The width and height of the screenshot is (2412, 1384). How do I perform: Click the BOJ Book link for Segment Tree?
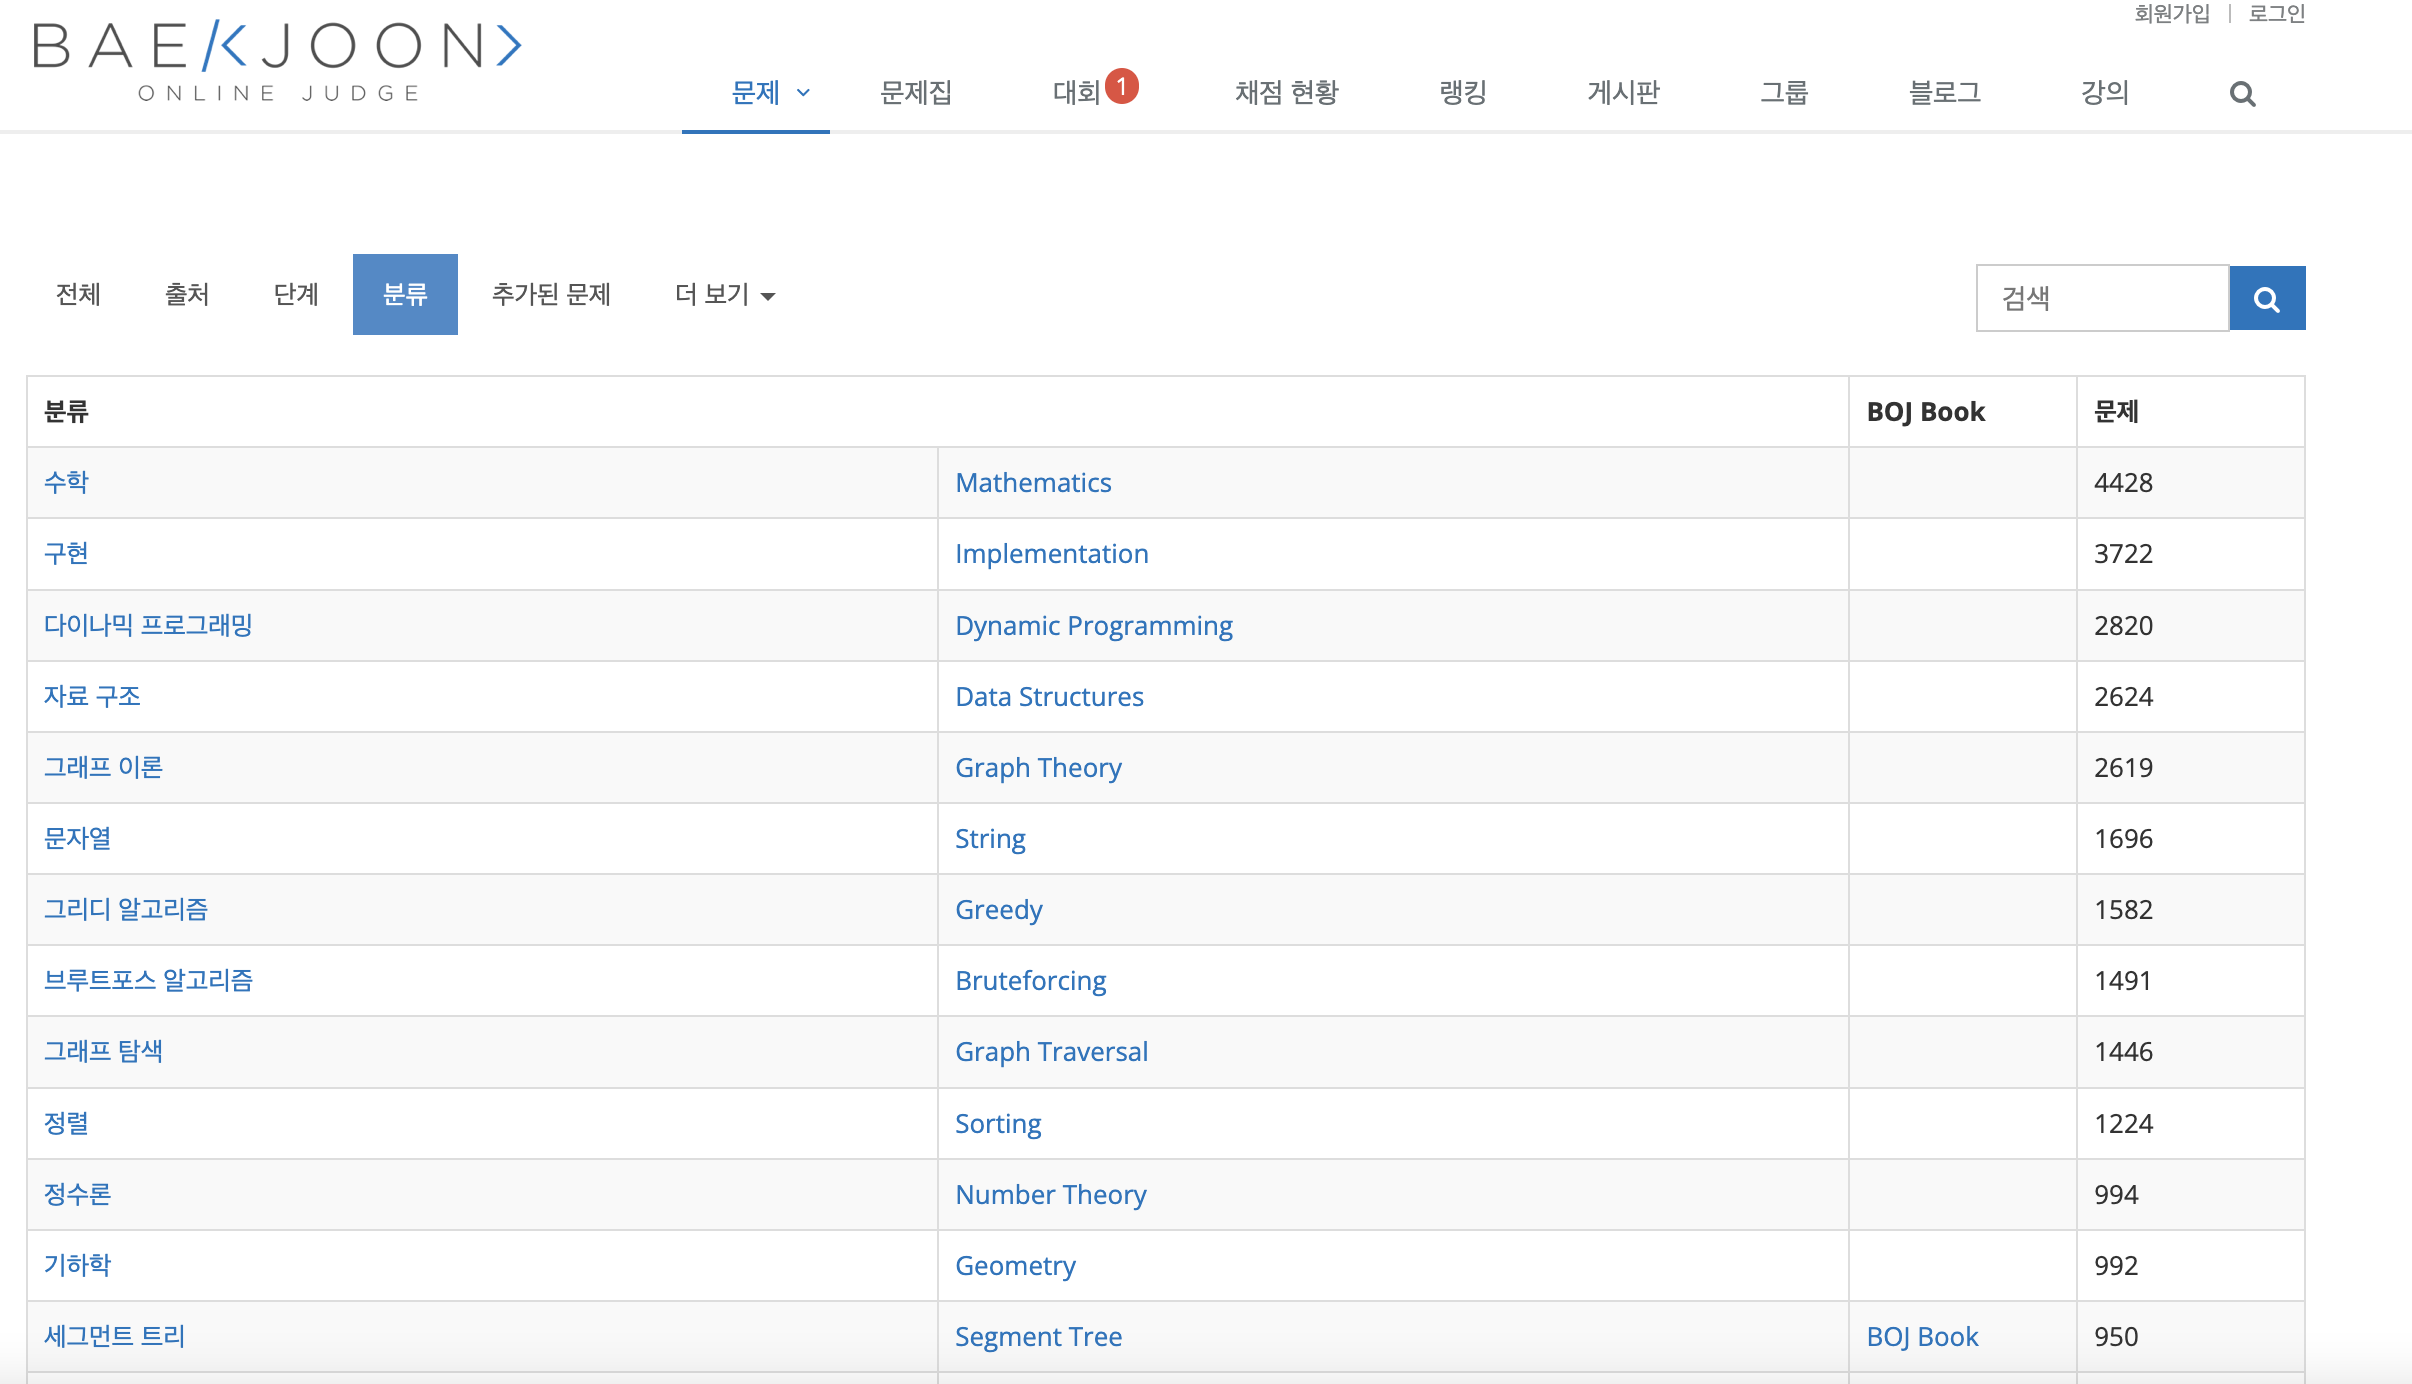(x=1922, y=1337)
